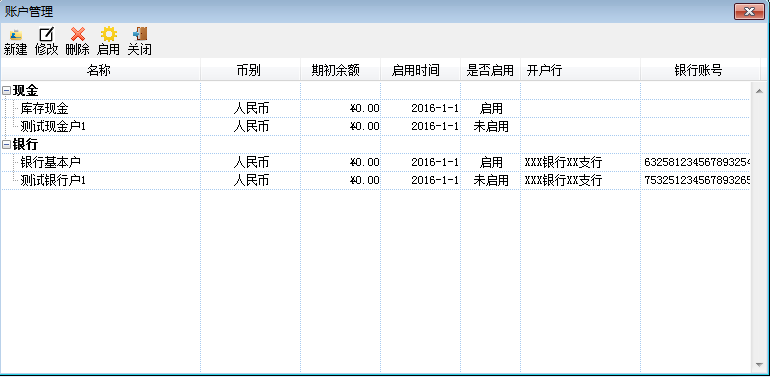Click the 期初余额 column header
The width and height of the screenshot is (770, 377).
(x=340, y=71)
